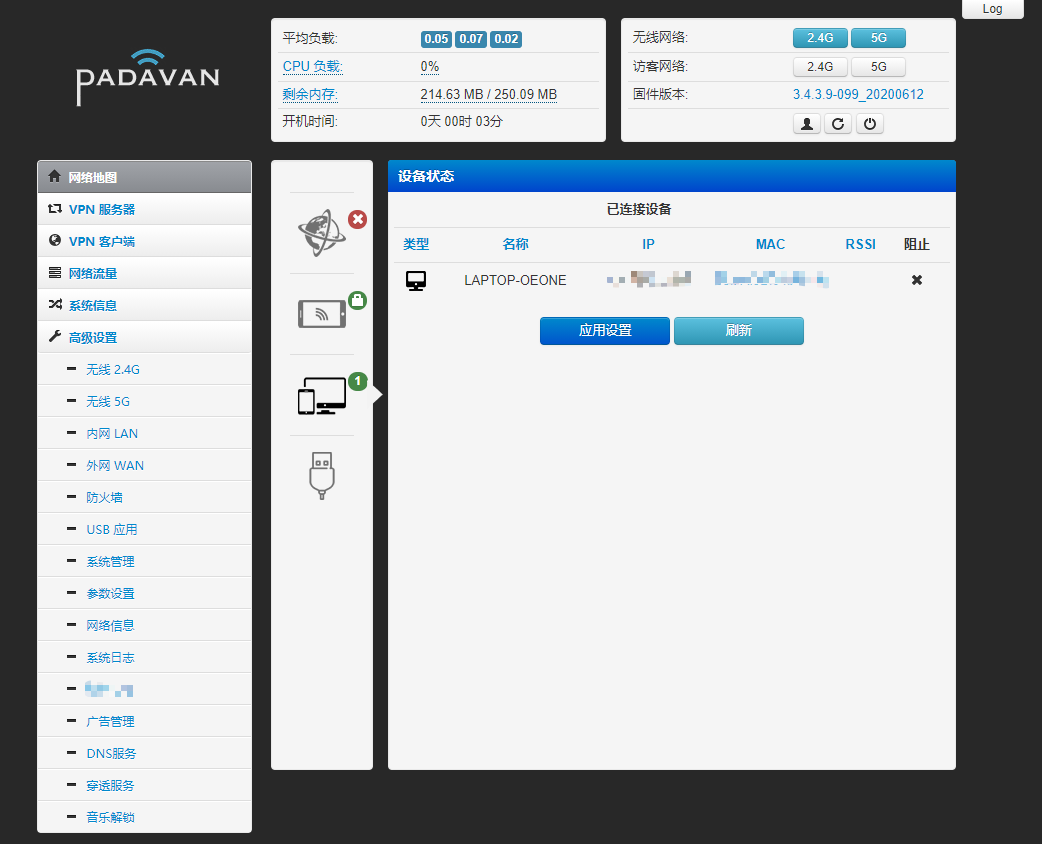
Task: Click the power shutdown icon button
Action: [870, 124]
